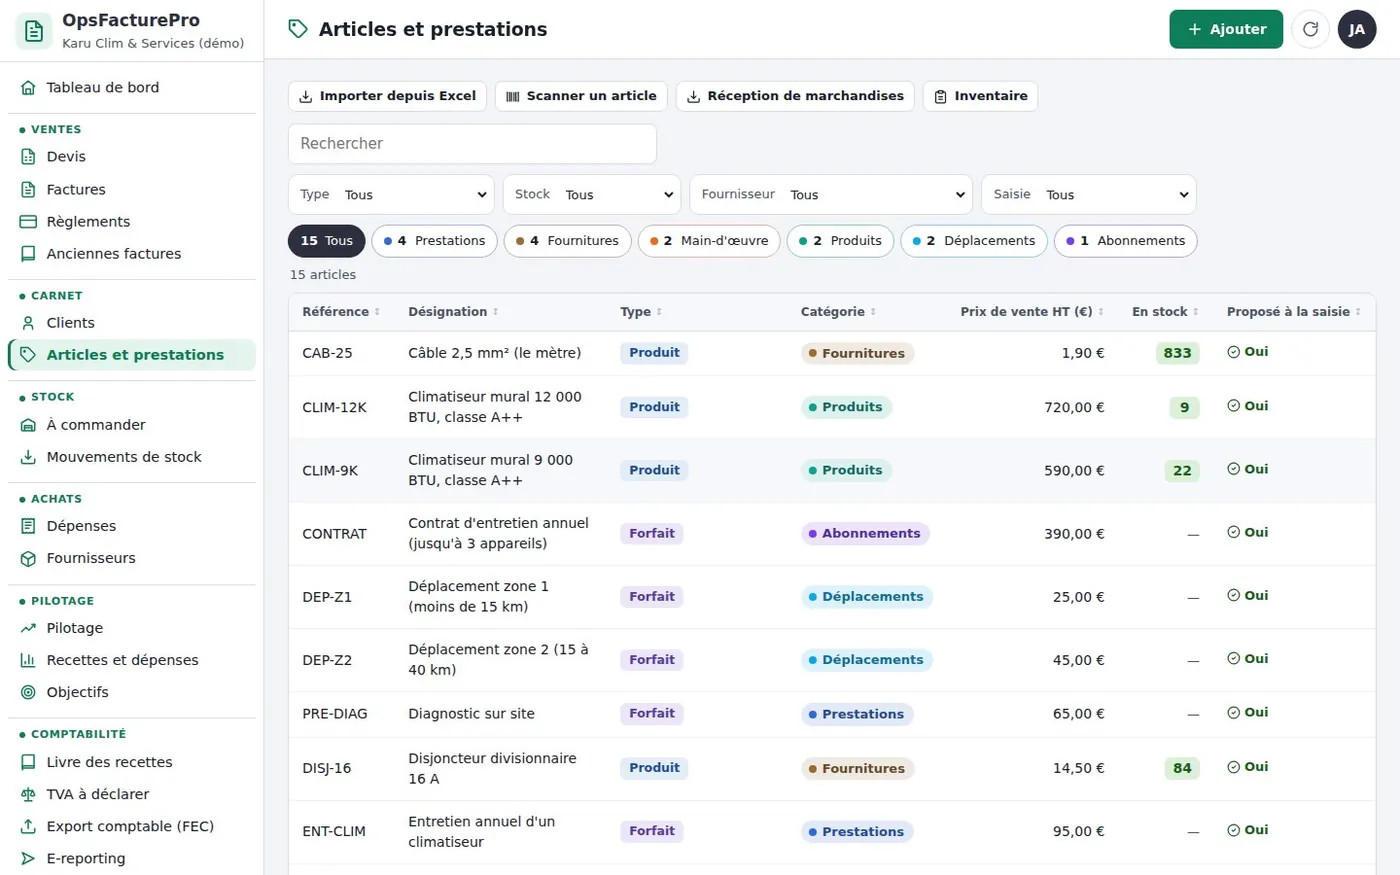Viewport: 1400px width, 875px height.
Task: Expand the Fournisseur filter dropdown
Action: pyautogui.click(x=831, y=195)
